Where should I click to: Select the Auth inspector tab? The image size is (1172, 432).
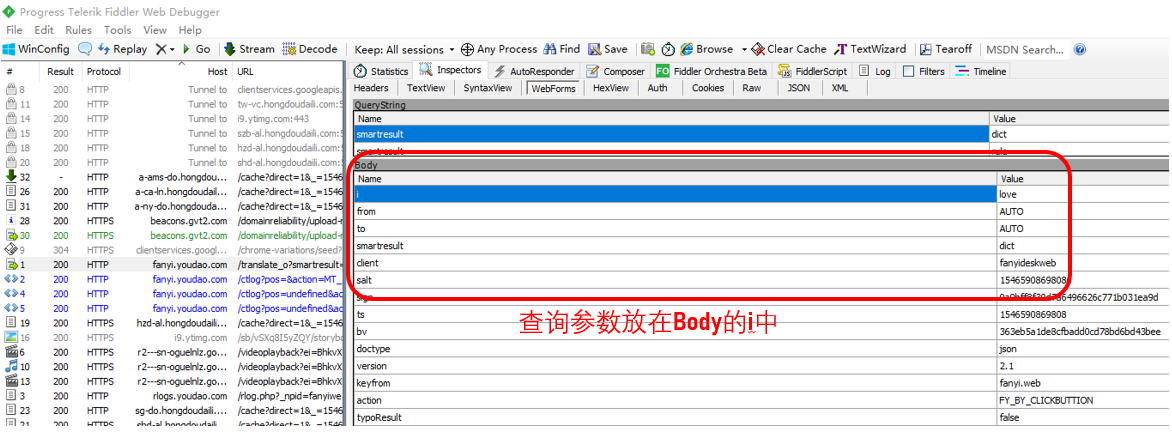tap(658, 87)
